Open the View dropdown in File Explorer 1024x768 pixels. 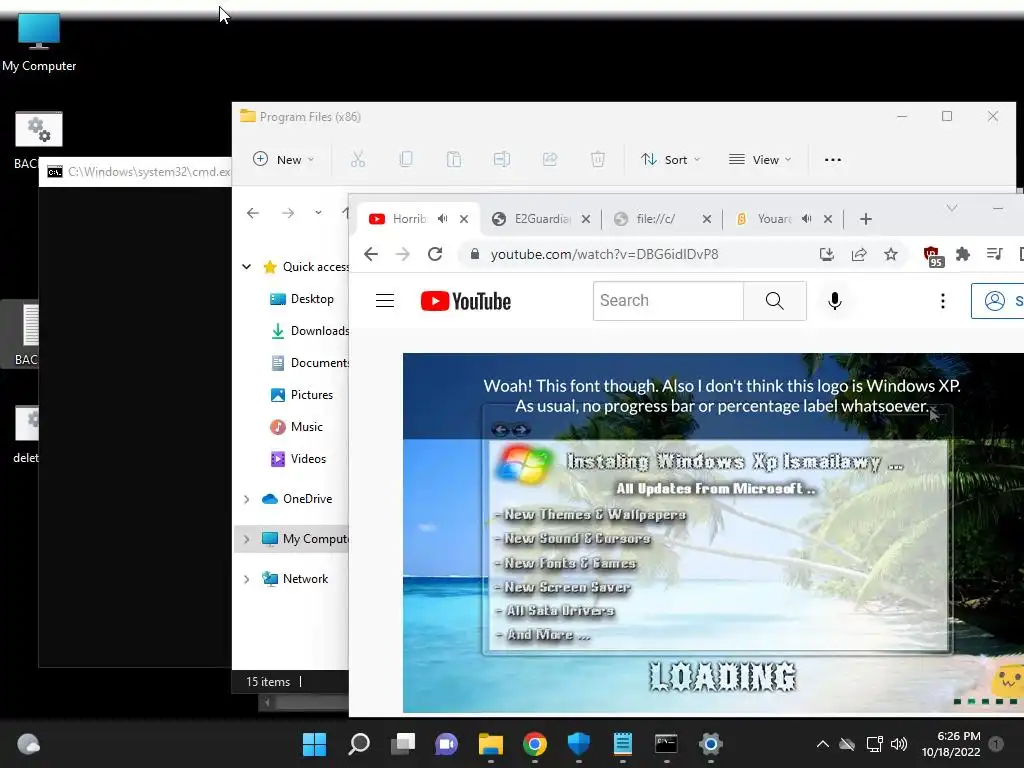click(x=760, y=159)
